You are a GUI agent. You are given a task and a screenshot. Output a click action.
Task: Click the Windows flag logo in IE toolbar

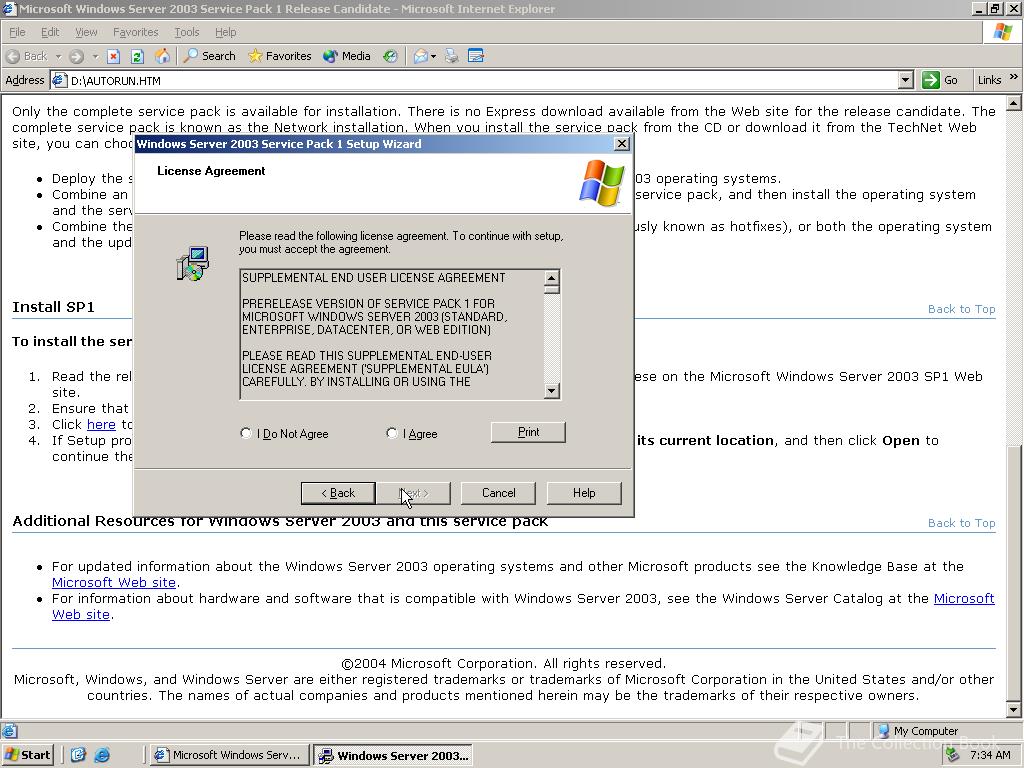tap(1002, 32)
